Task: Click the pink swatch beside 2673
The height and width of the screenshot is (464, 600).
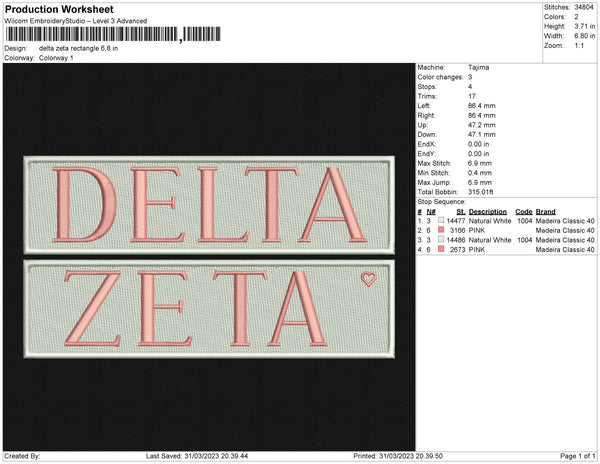Action: 441,249
